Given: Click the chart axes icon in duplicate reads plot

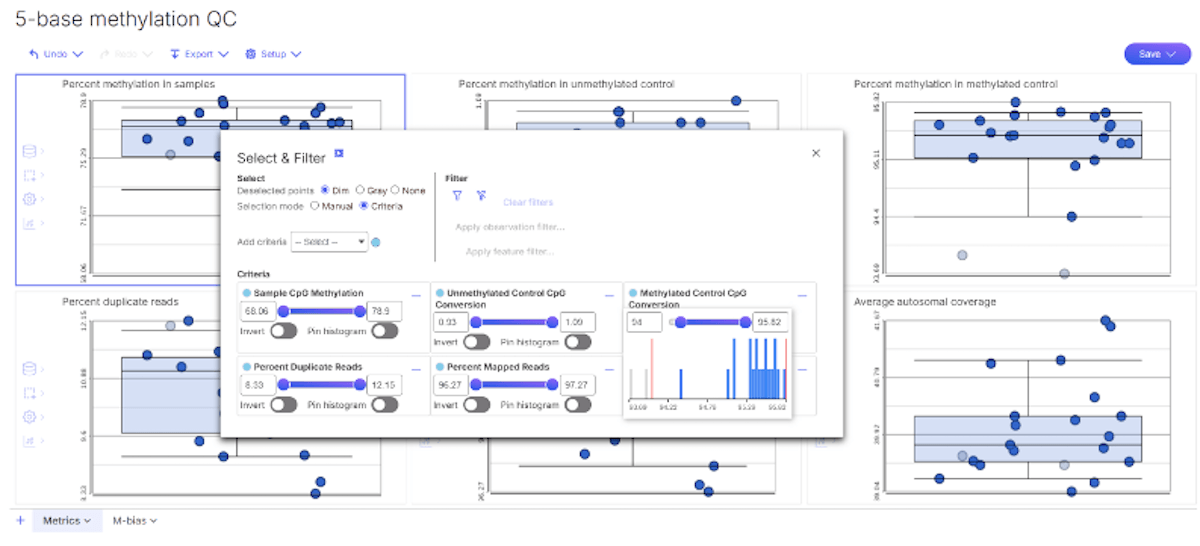Looking at the screenshot, I should (x=29, y=440).
